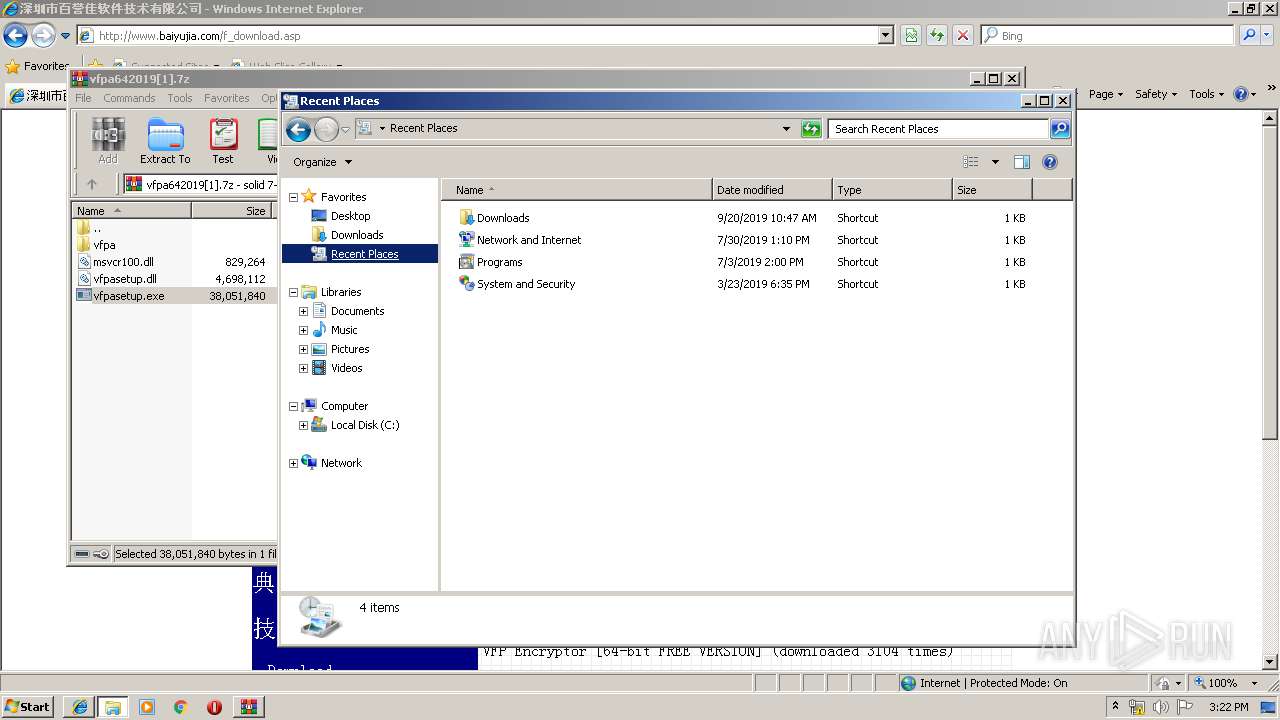Viewport: 1280px width, 720px height.
Task: Click IE compatibility view icon
Action: (x=911, y=36)
